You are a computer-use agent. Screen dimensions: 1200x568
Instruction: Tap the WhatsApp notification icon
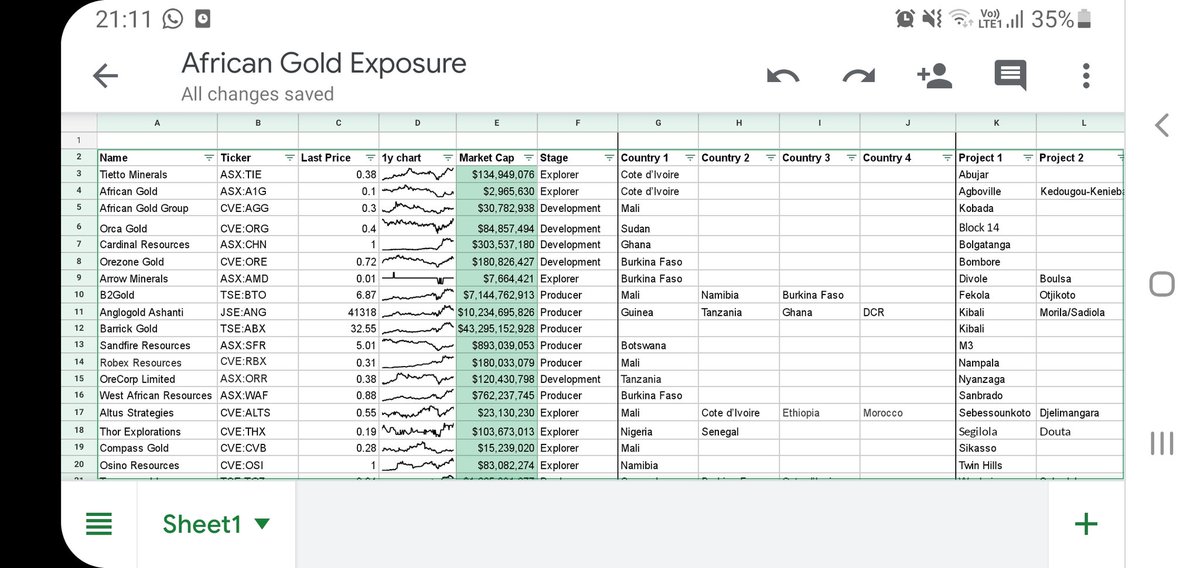pos(172,19)
